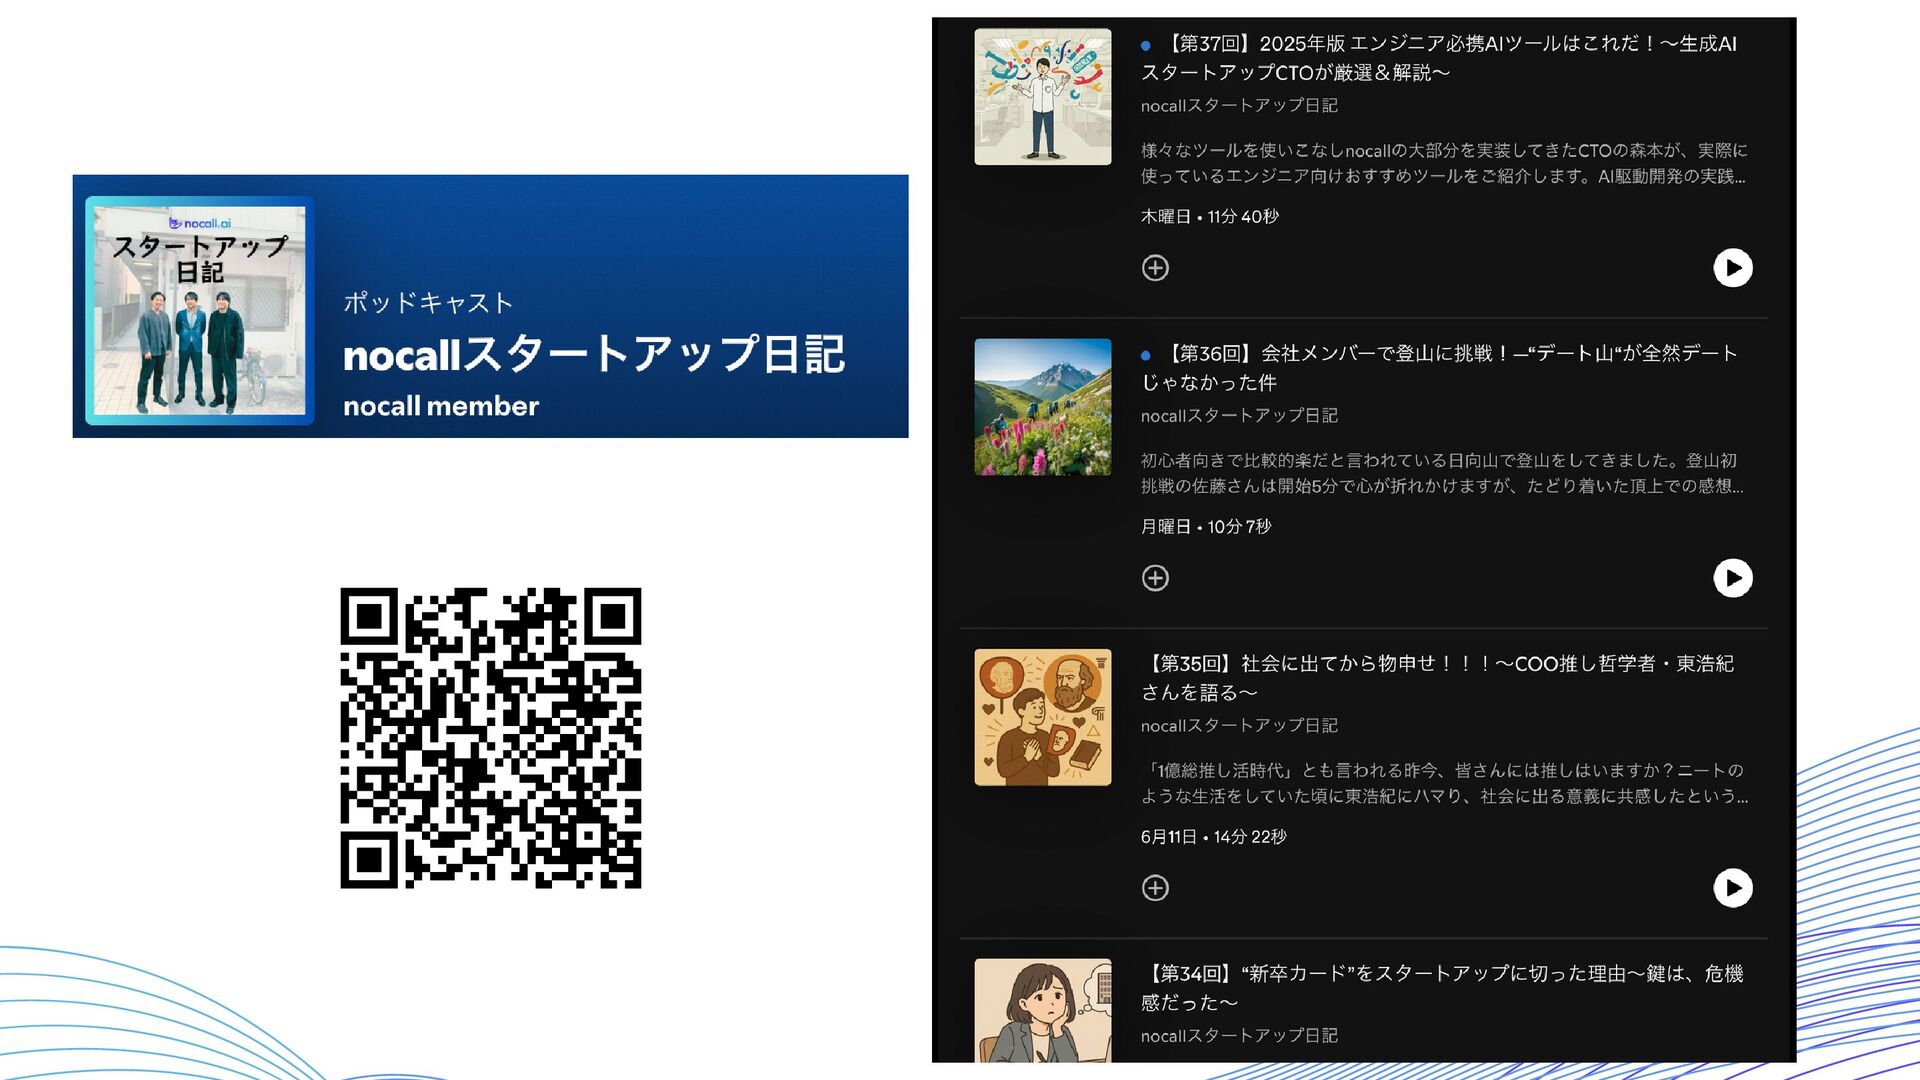Click nocallスタートアップ日記 show link under episode 35

click(x=1239, y=725)
